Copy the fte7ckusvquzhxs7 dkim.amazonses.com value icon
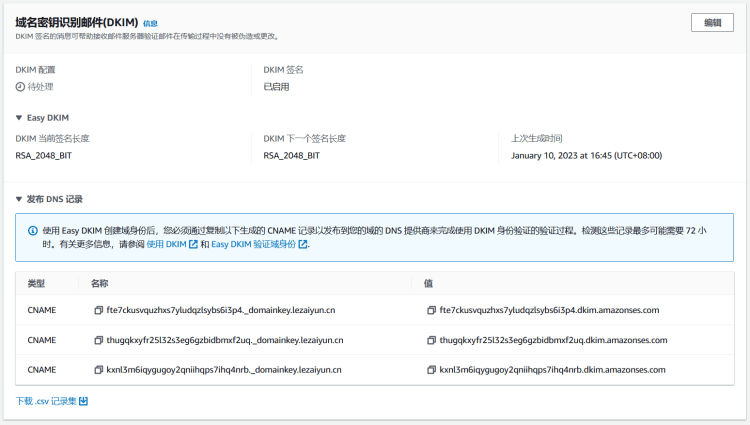 431,310
